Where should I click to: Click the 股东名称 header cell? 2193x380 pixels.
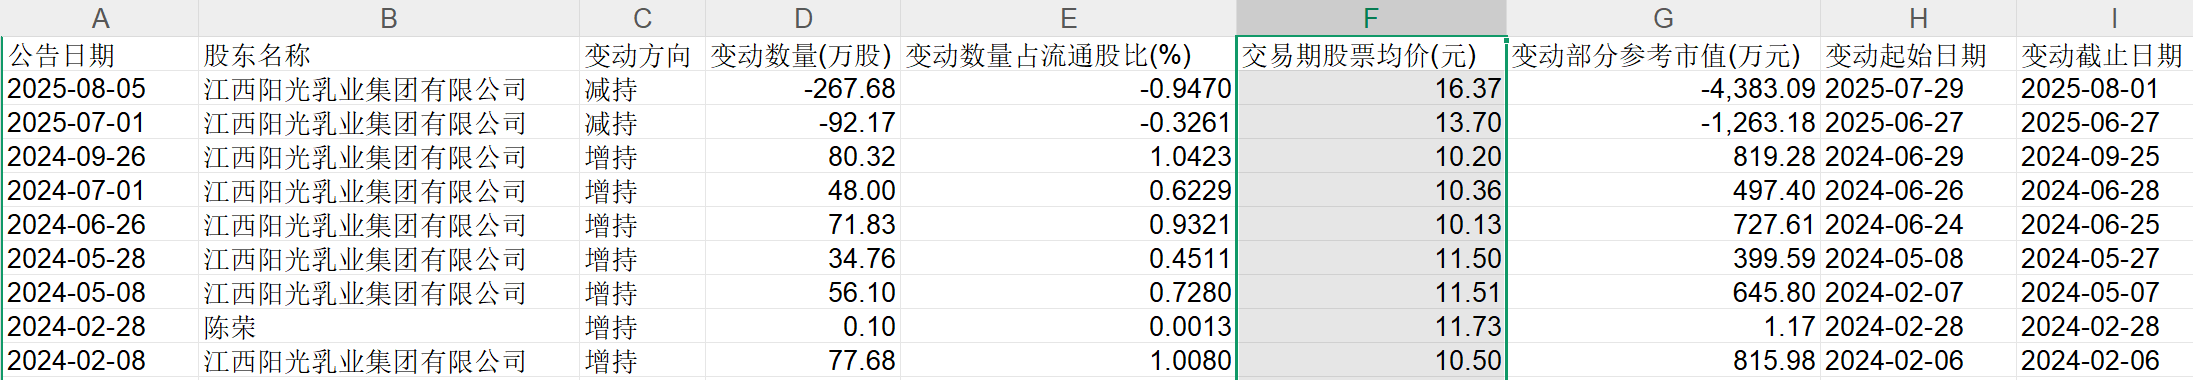pyautogui.click(x=389, y=55)
